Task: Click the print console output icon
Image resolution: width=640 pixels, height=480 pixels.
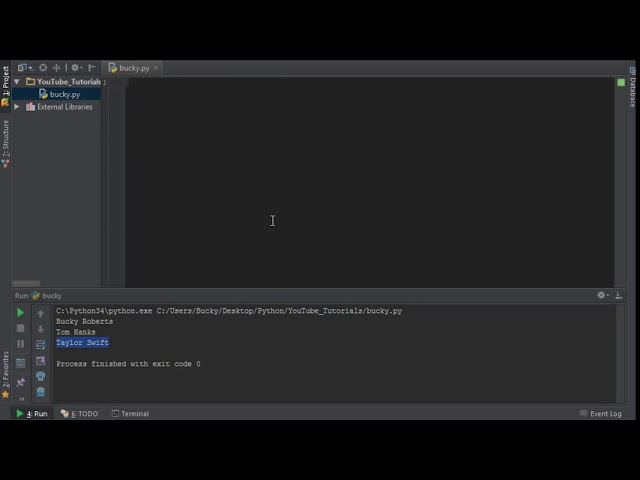Action: tap(40, 376)
